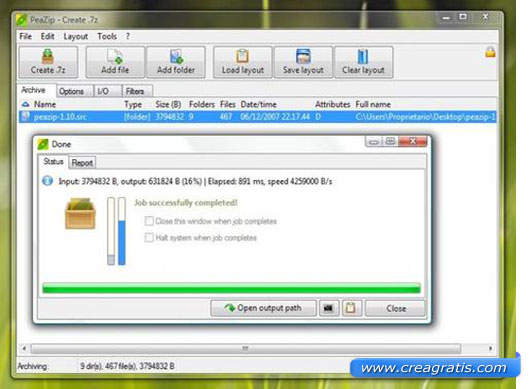Sort list by Type column header

[133, 104]
